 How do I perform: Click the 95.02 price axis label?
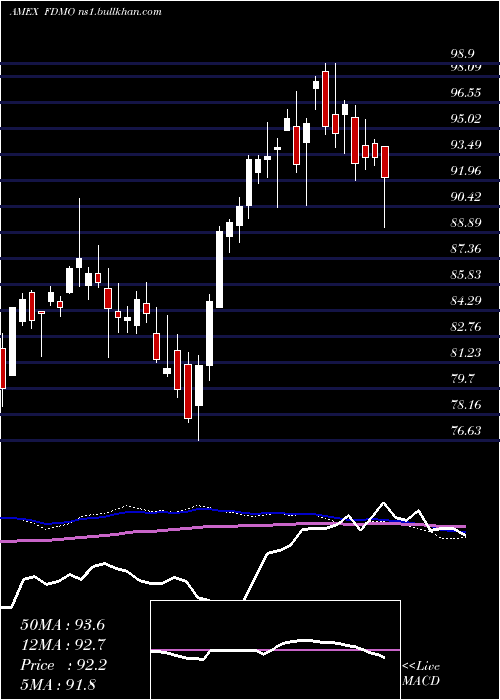(x=466, y=119)
